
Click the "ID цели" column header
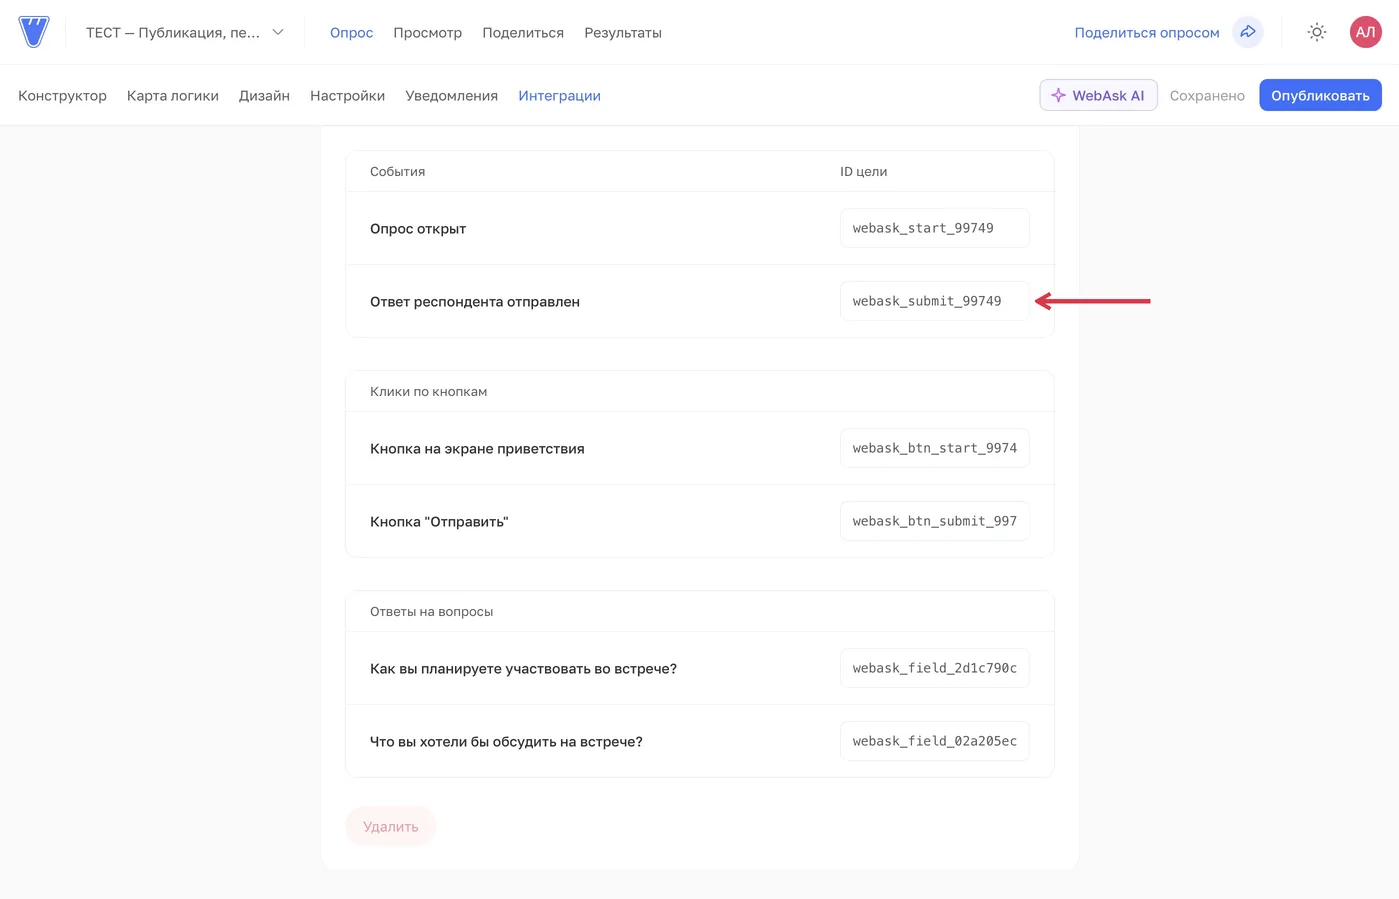(863, 172)
